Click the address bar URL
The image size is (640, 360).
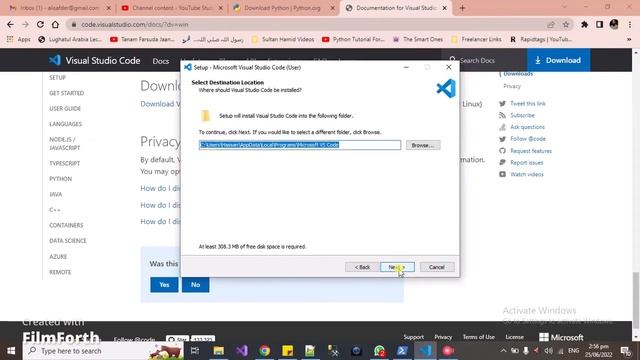click(x=135, y=24)
